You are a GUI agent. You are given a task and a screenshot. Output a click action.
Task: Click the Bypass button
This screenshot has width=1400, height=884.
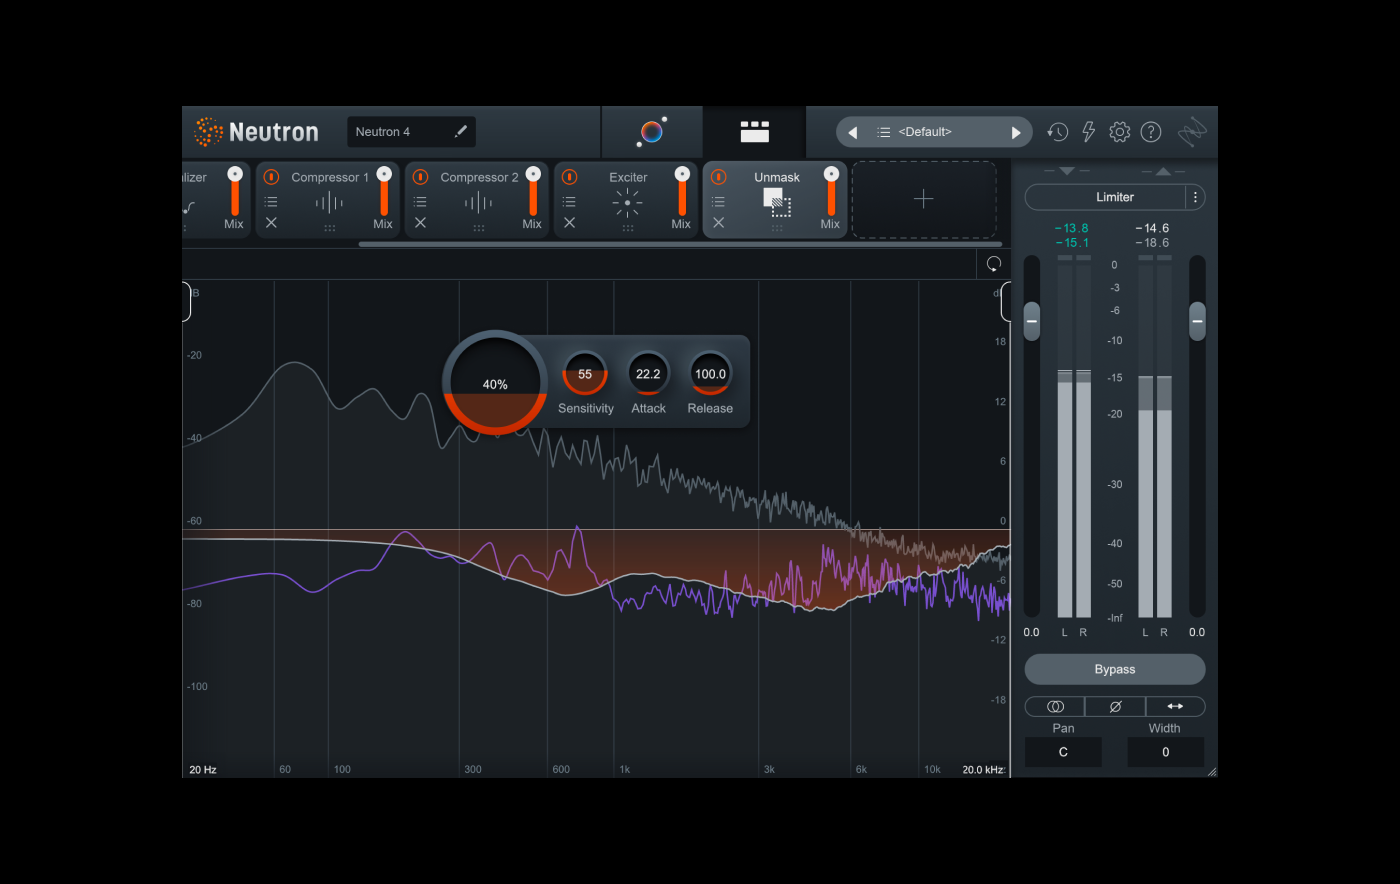[1115, 669]
